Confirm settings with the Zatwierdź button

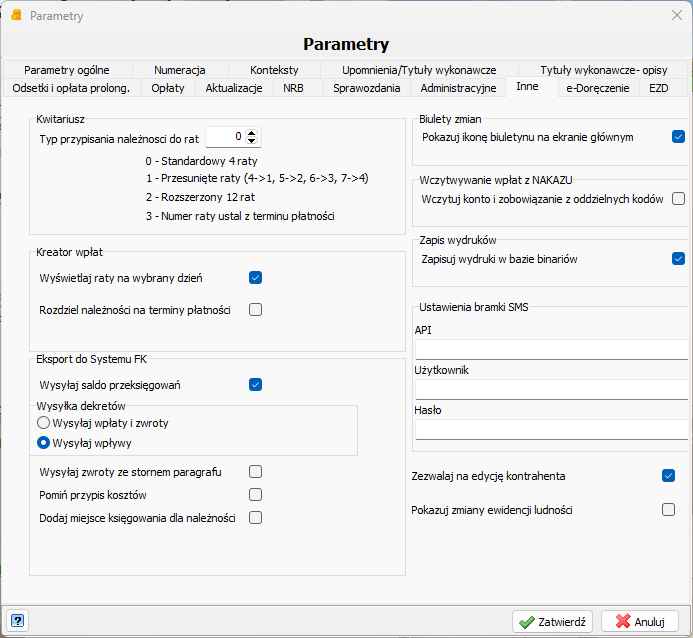[552, 622]
